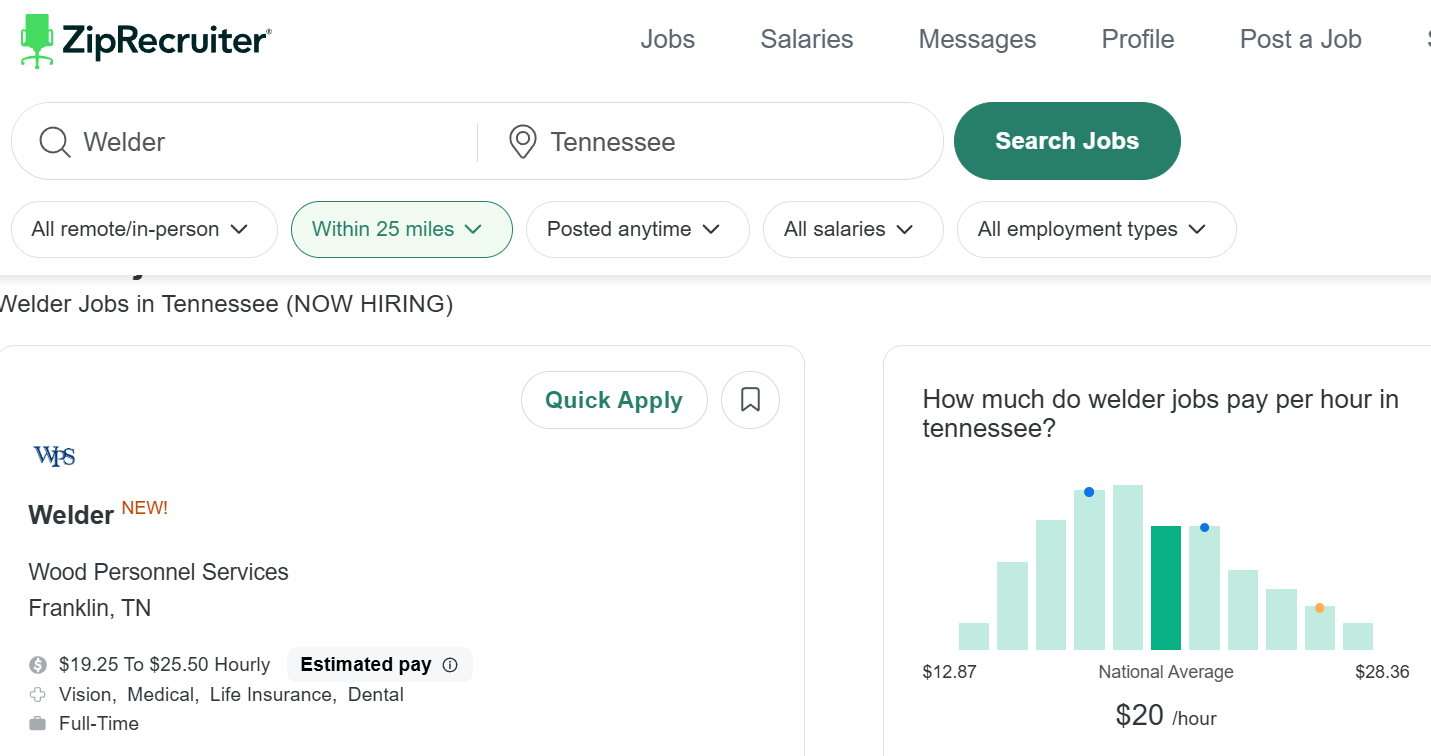The width and height of the screenshot is (1431, 756).
Task: Open the Welder job title link
Action: 71,515
